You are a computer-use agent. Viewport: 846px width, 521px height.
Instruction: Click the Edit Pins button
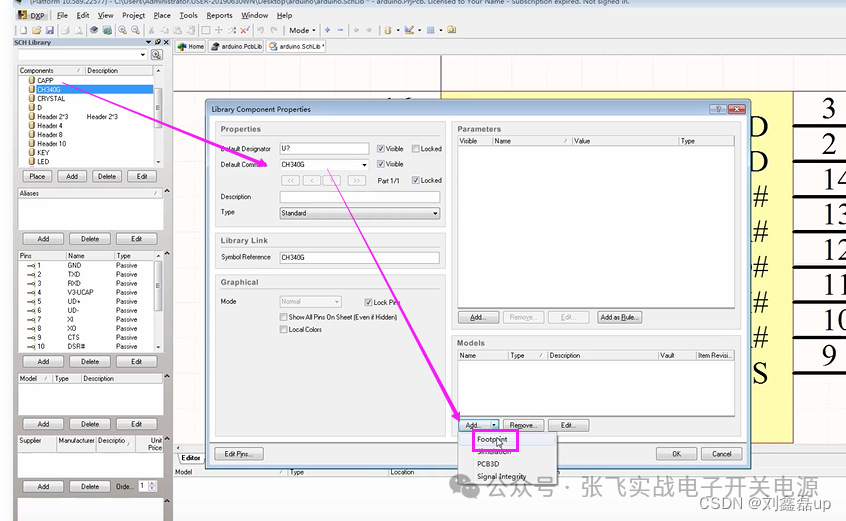point(238,454)
